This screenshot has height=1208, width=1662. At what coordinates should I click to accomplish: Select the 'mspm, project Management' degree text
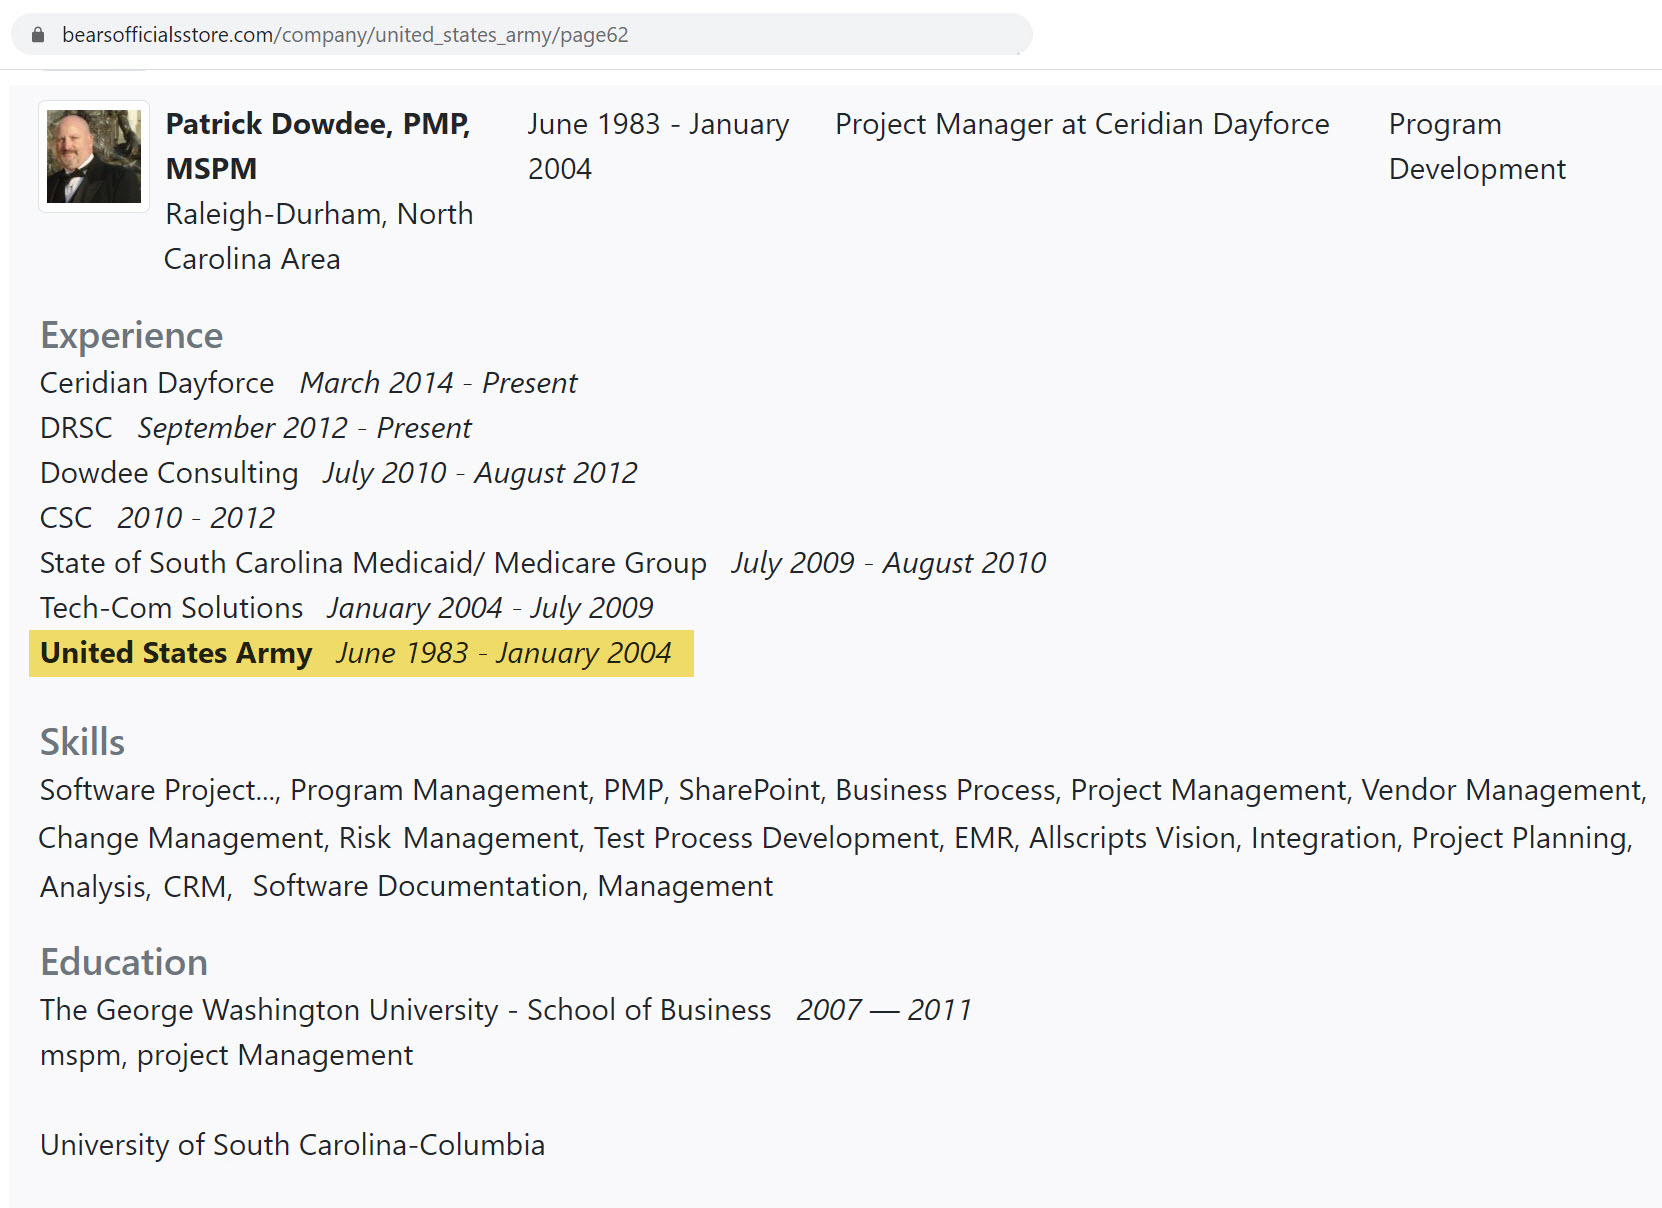226,1055
